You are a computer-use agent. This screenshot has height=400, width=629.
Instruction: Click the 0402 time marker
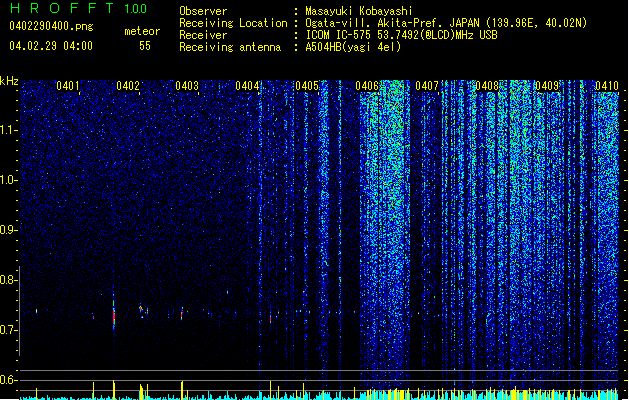tap(128, 86)
